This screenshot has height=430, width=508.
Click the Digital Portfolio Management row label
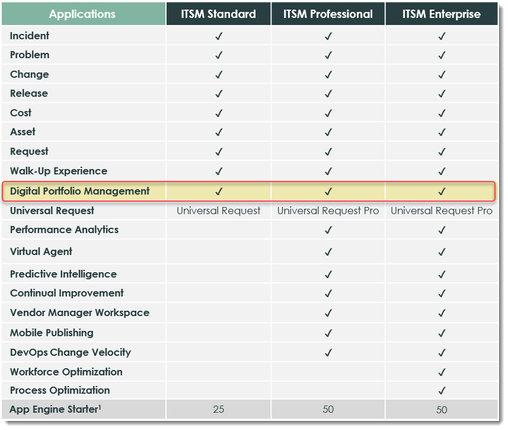pos(80,191)
